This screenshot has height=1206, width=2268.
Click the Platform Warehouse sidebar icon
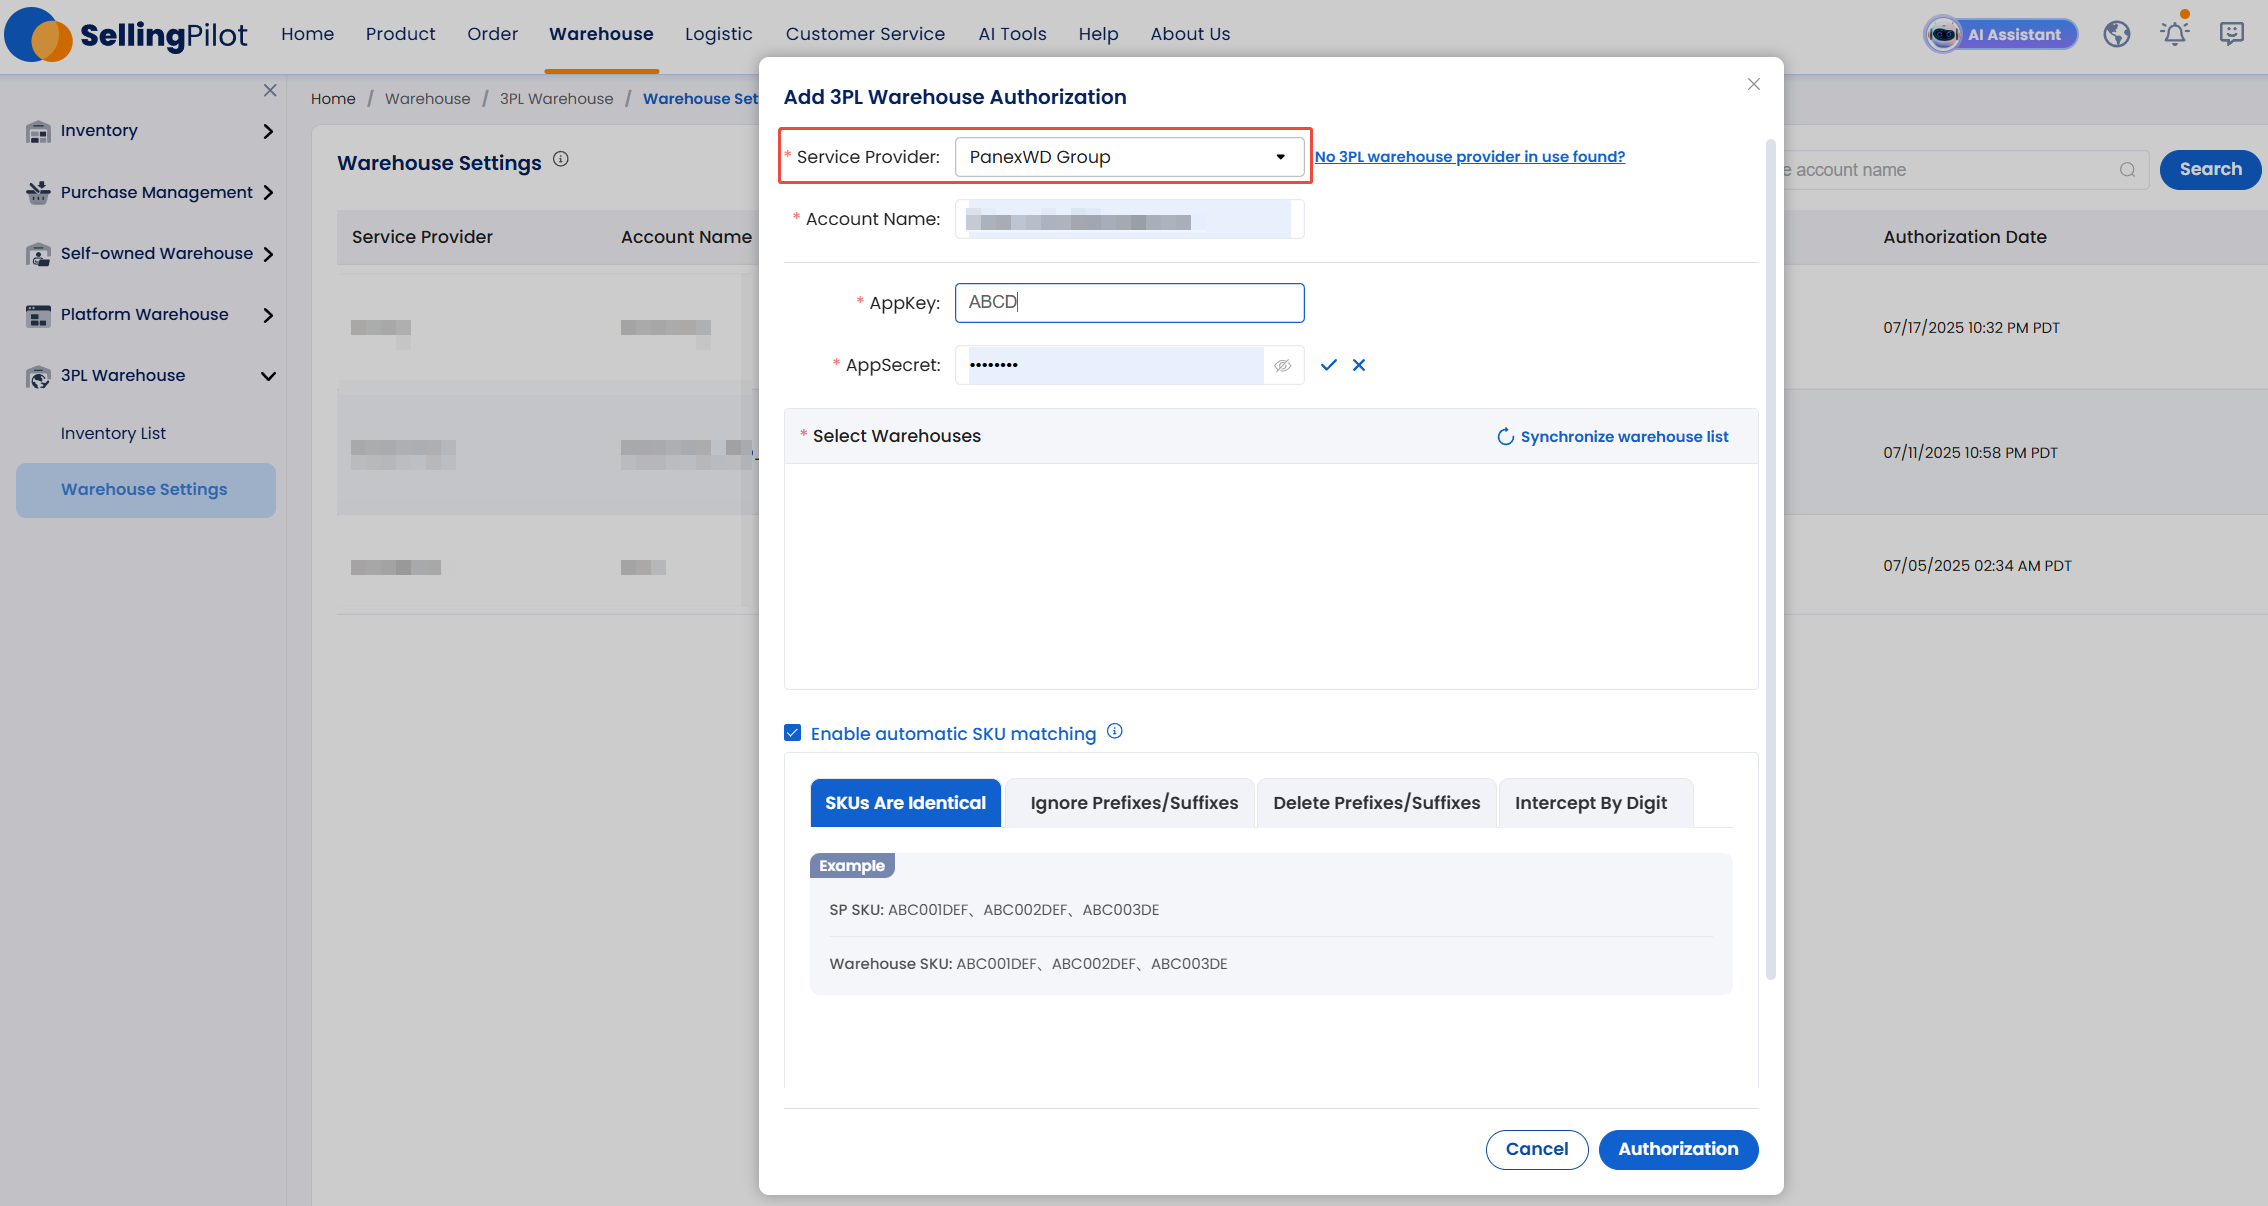[38, 315]
